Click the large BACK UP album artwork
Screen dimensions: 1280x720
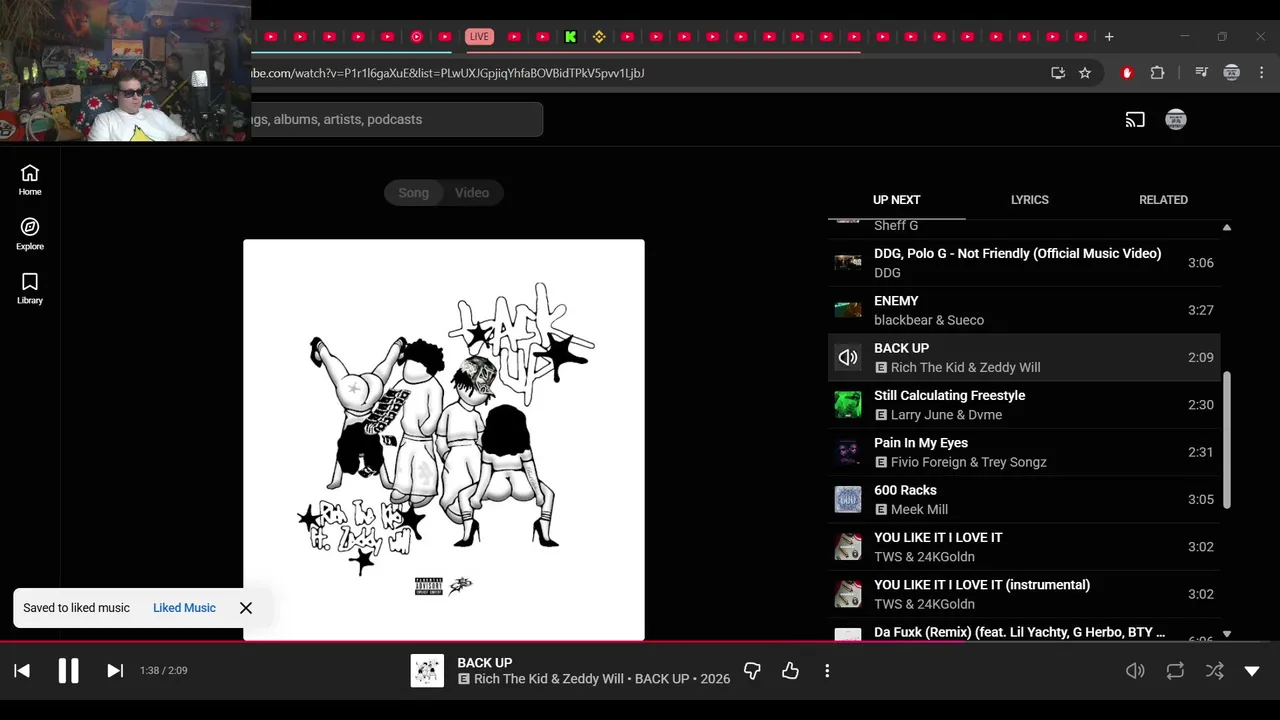[444, 440]
